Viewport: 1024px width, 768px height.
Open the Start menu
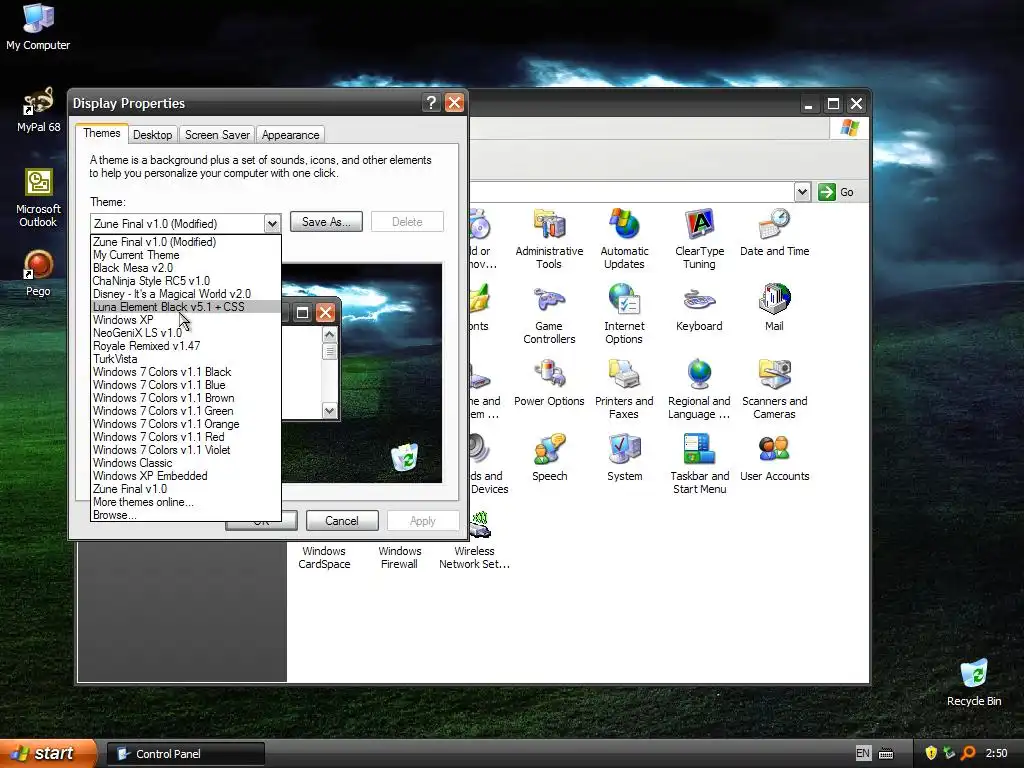pyautogui.click(x=48, y=754)
